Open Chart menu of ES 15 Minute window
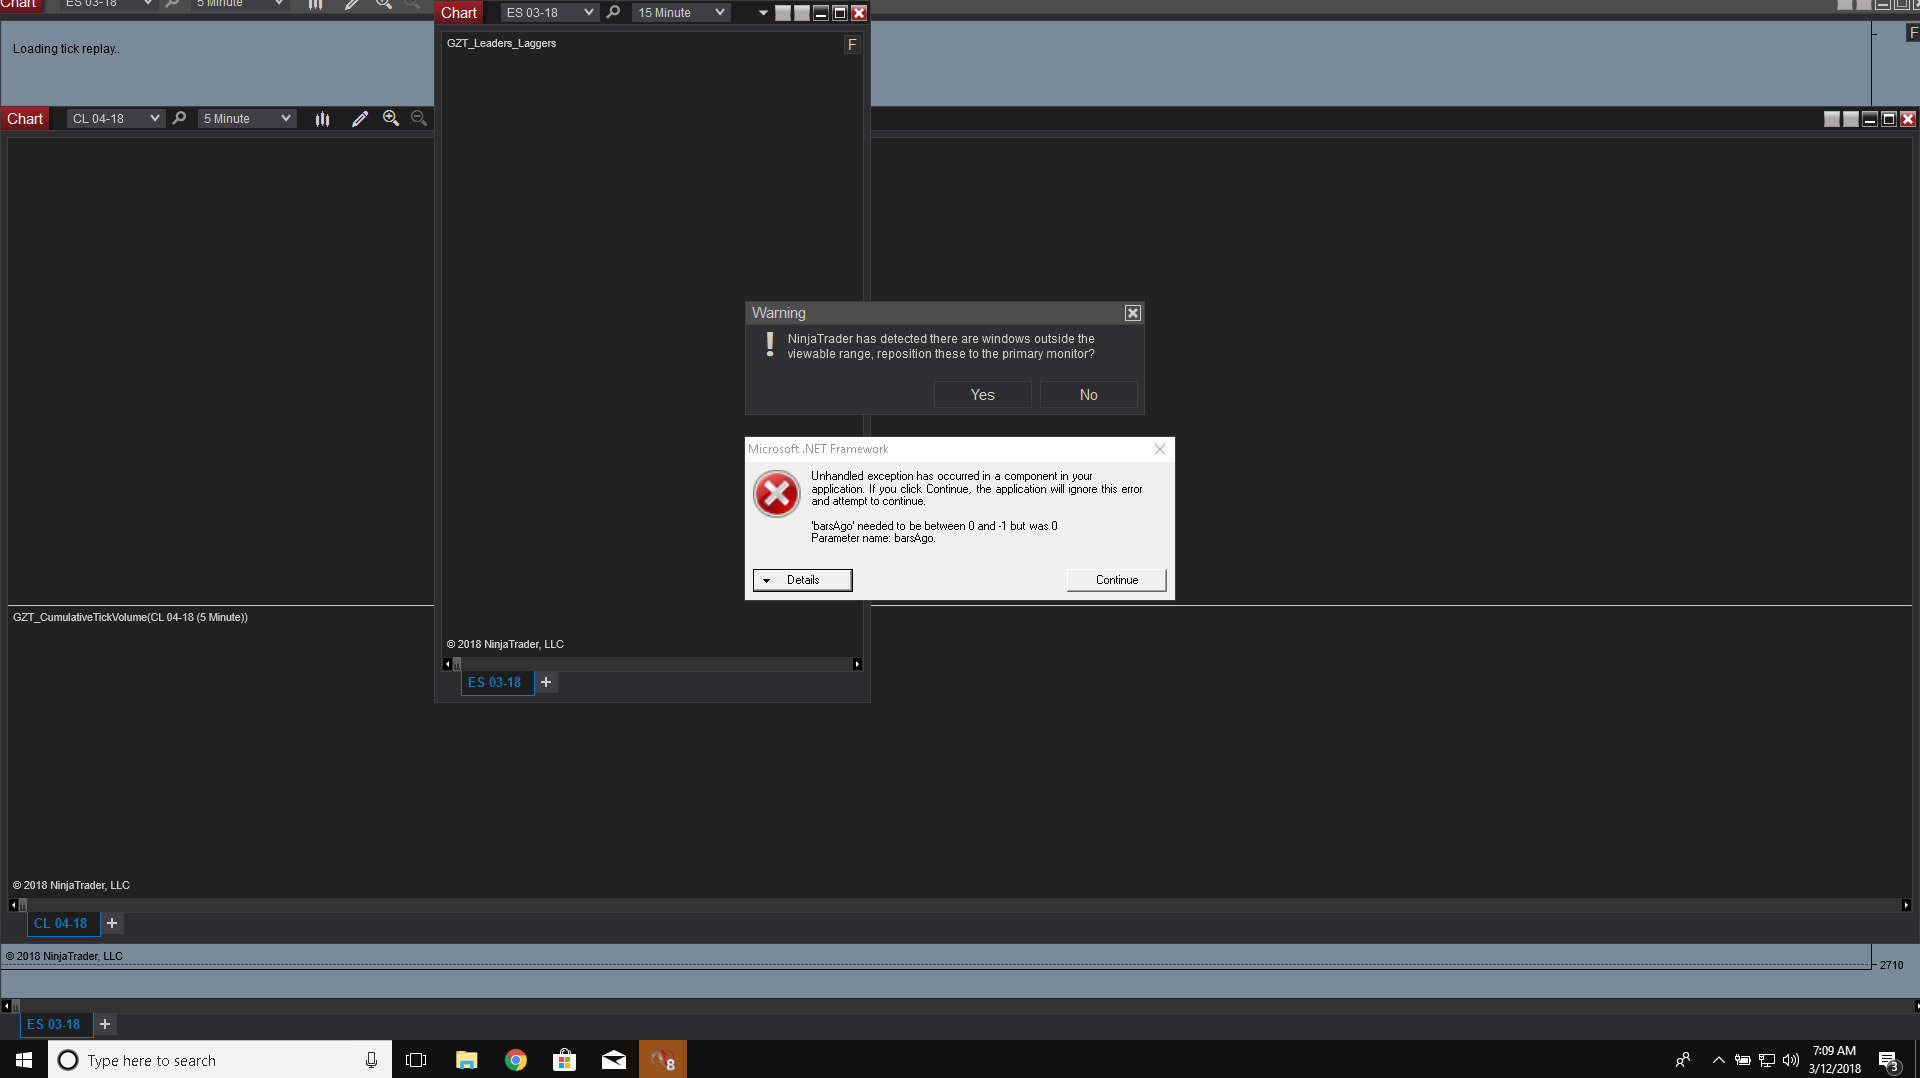The image size is (1920, 1078). 459,13
